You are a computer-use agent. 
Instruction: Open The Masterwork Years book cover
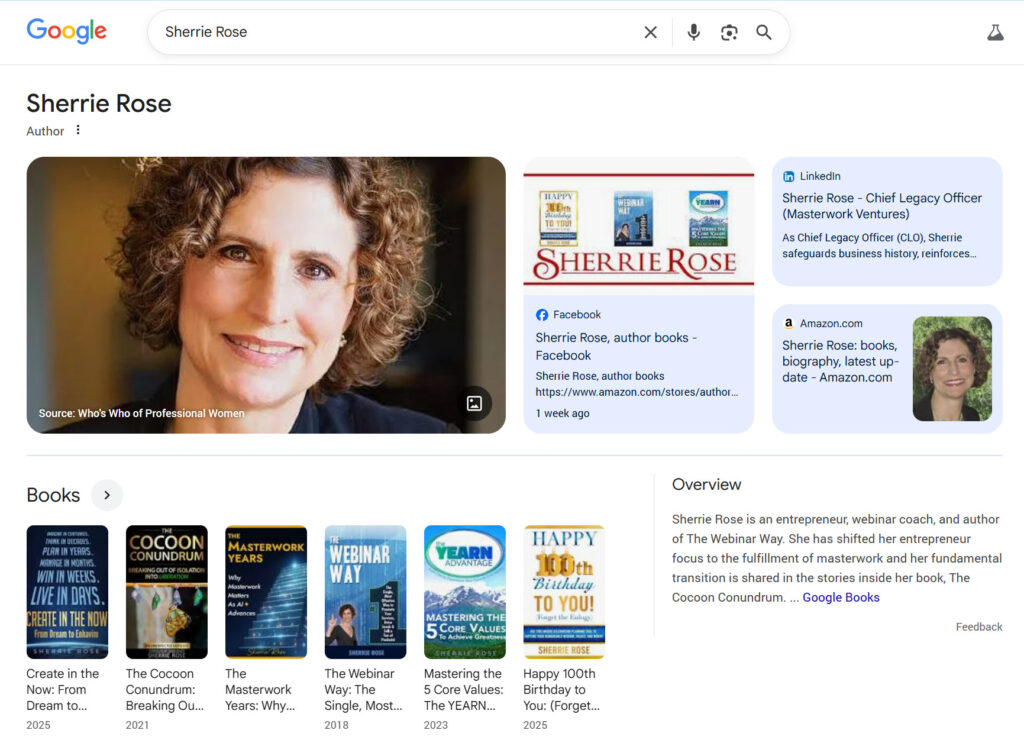[266, 592]
